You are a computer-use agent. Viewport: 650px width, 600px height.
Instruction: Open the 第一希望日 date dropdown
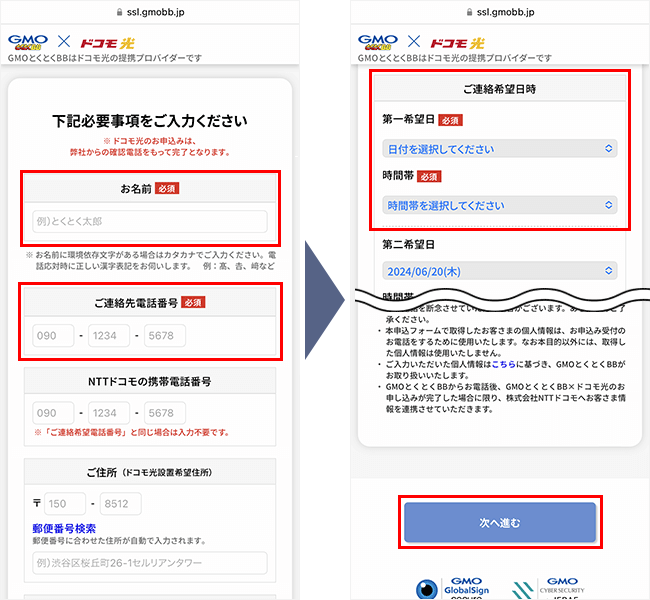point(499,149)
